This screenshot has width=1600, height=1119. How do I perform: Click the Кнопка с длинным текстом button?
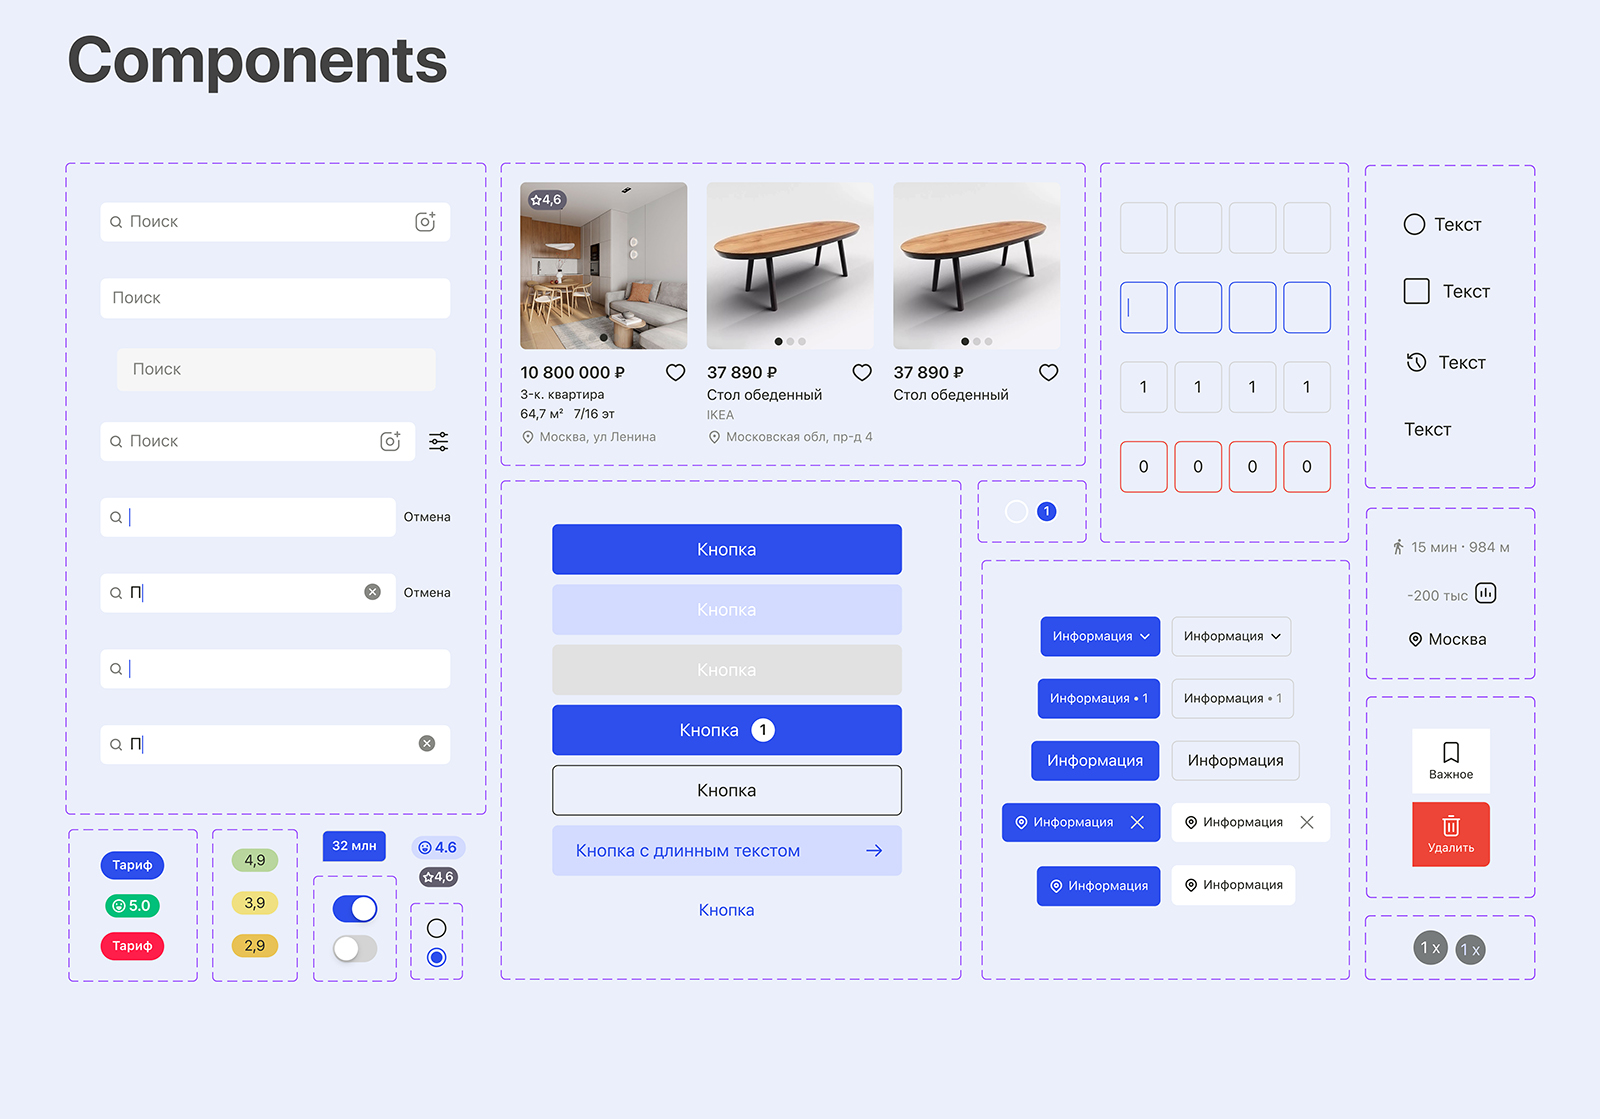pos(727,851)
